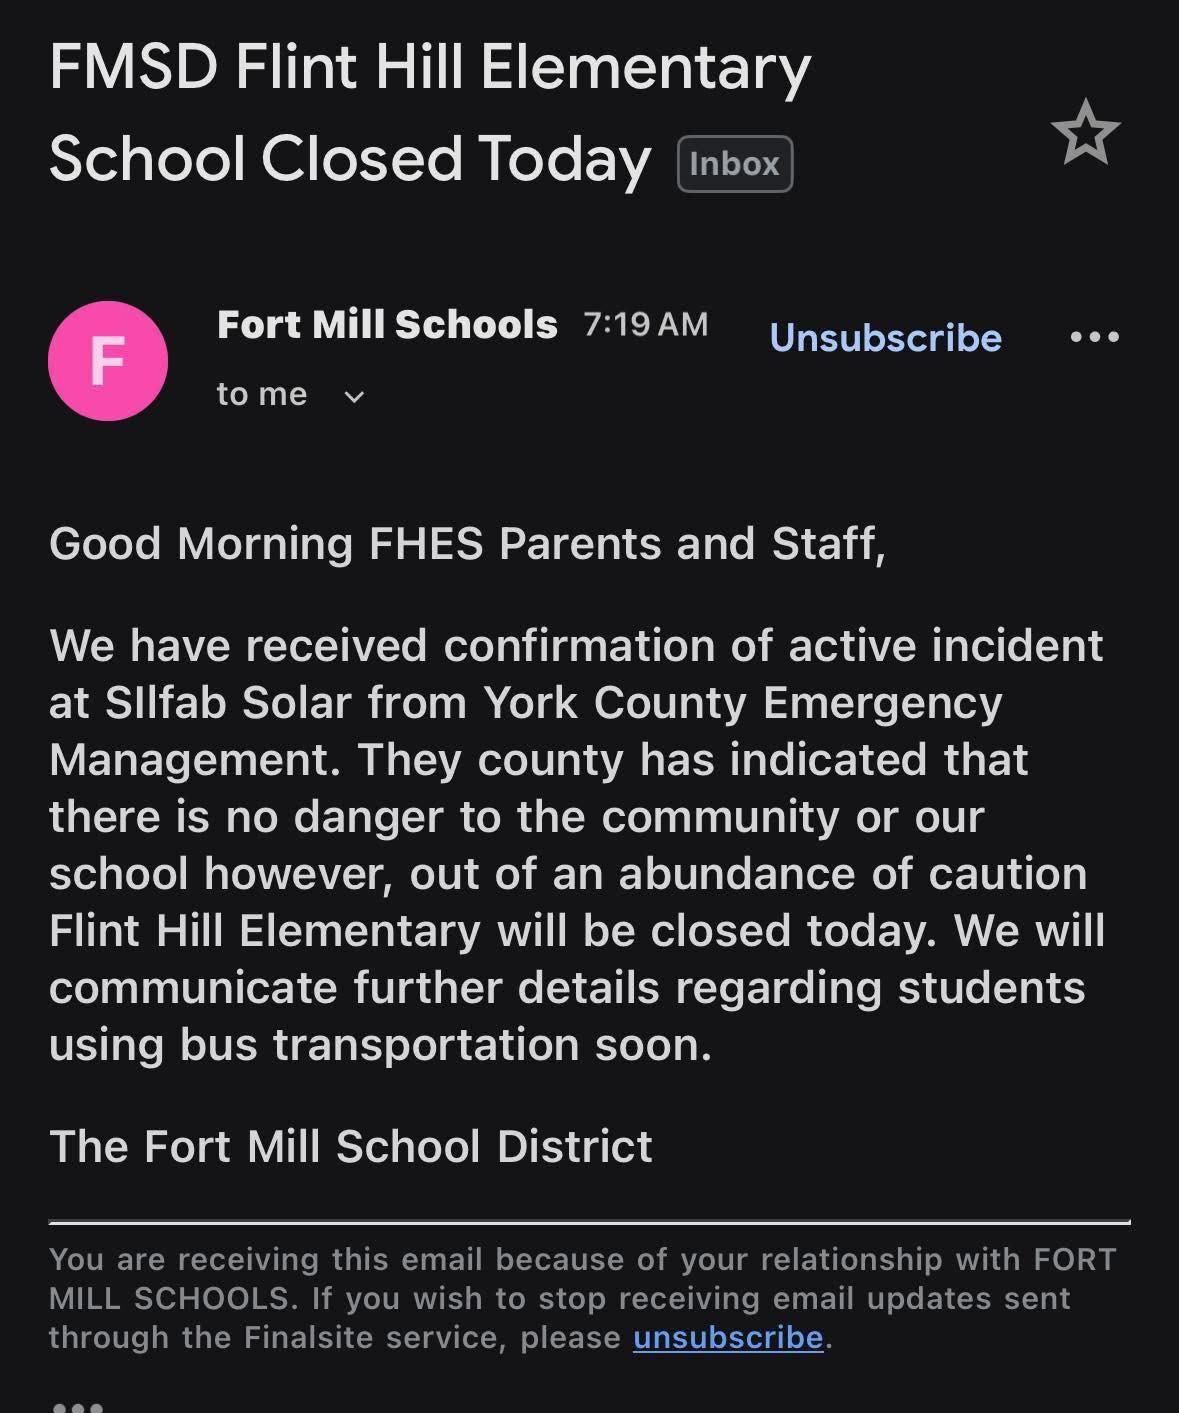
Task: Click the 7:19 AM timestamp
Action: [x=645, y=325]
